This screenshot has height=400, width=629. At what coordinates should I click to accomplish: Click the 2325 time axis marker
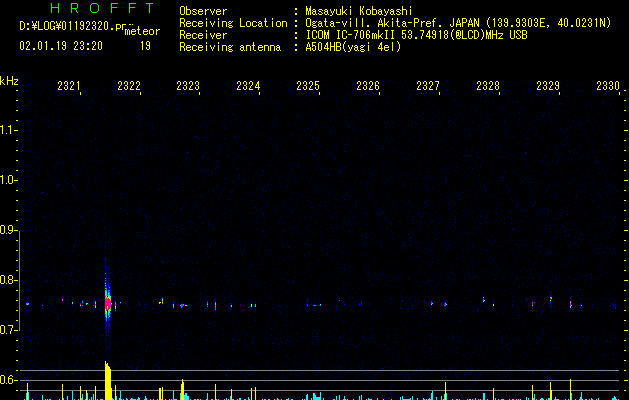click(x=308, y=86)
